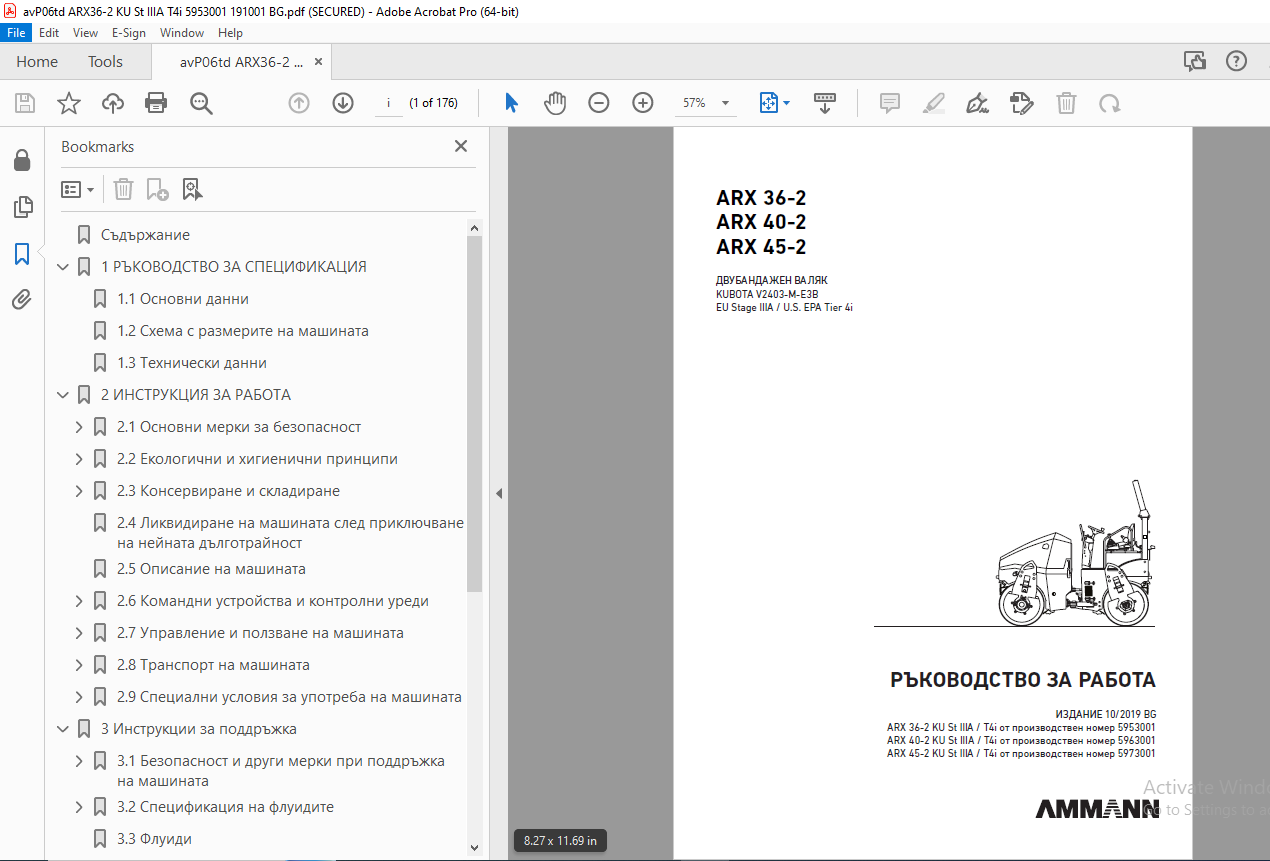The width and height of the screenshot is (1270, 861).
Task: Collapse section 2 ИНСТРУКЦИЯ ЗА РАБОТА
Action: click(x=63, y=395)
